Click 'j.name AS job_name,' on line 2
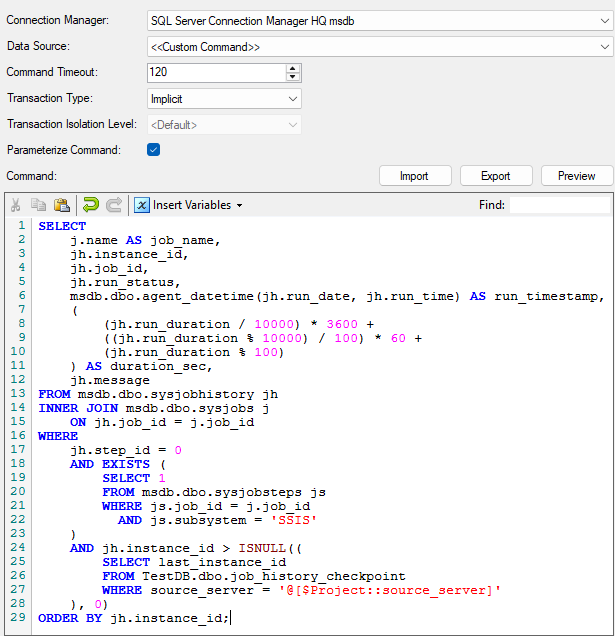Viewport: 615px width, 636px height. (x=145, y=241)
